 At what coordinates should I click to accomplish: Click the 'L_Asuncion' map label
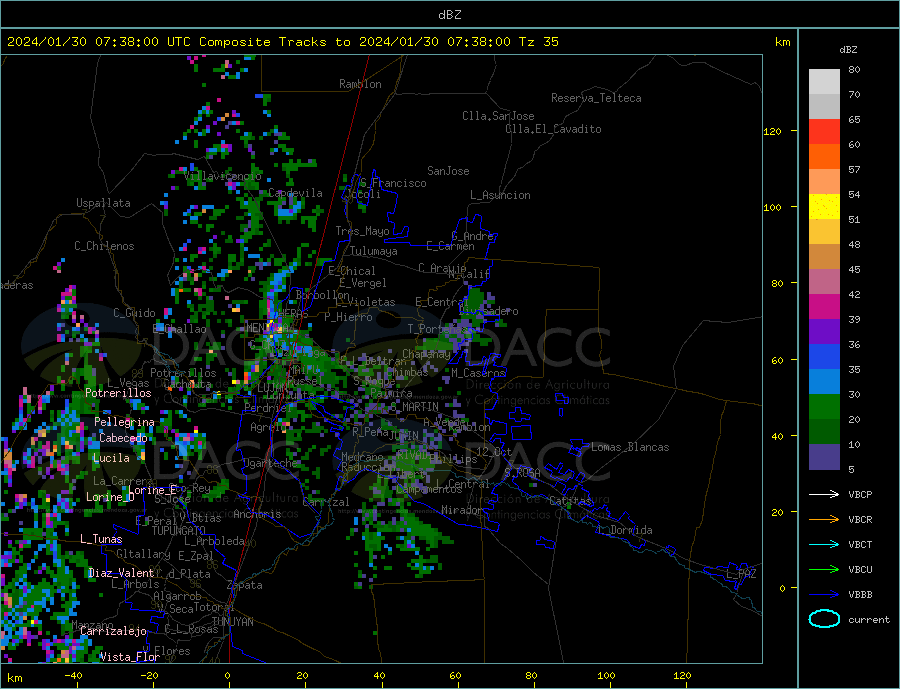point(500,195)
